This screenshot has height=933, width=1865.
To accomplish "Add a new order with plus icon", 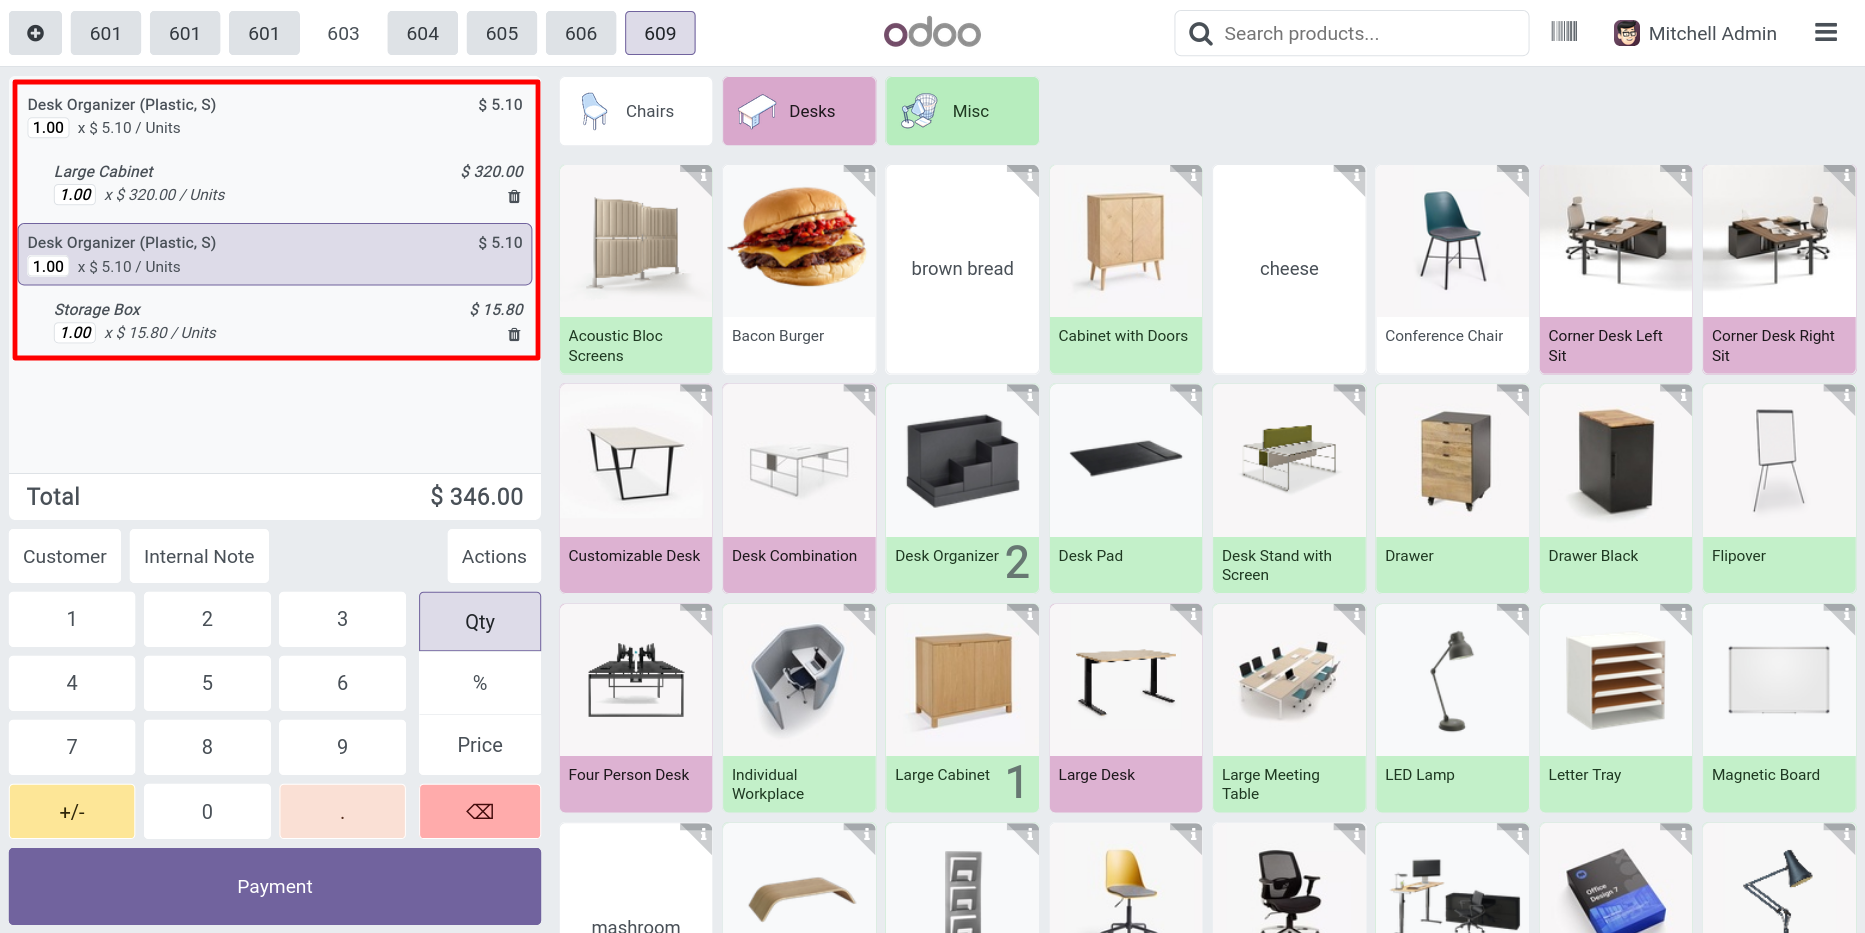I will click(x=35, y=33).
